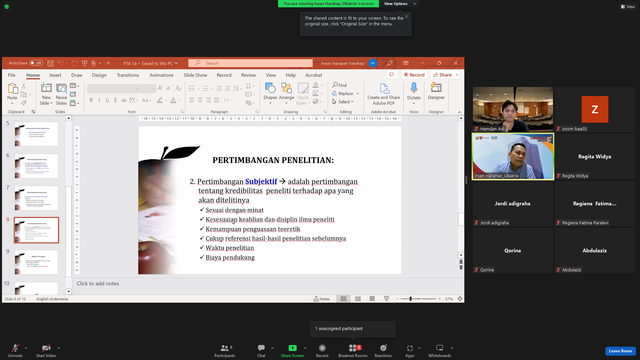Click the PowerPoint Search box
The height and width of the screenshot is (360, 640).
(250, 63)
